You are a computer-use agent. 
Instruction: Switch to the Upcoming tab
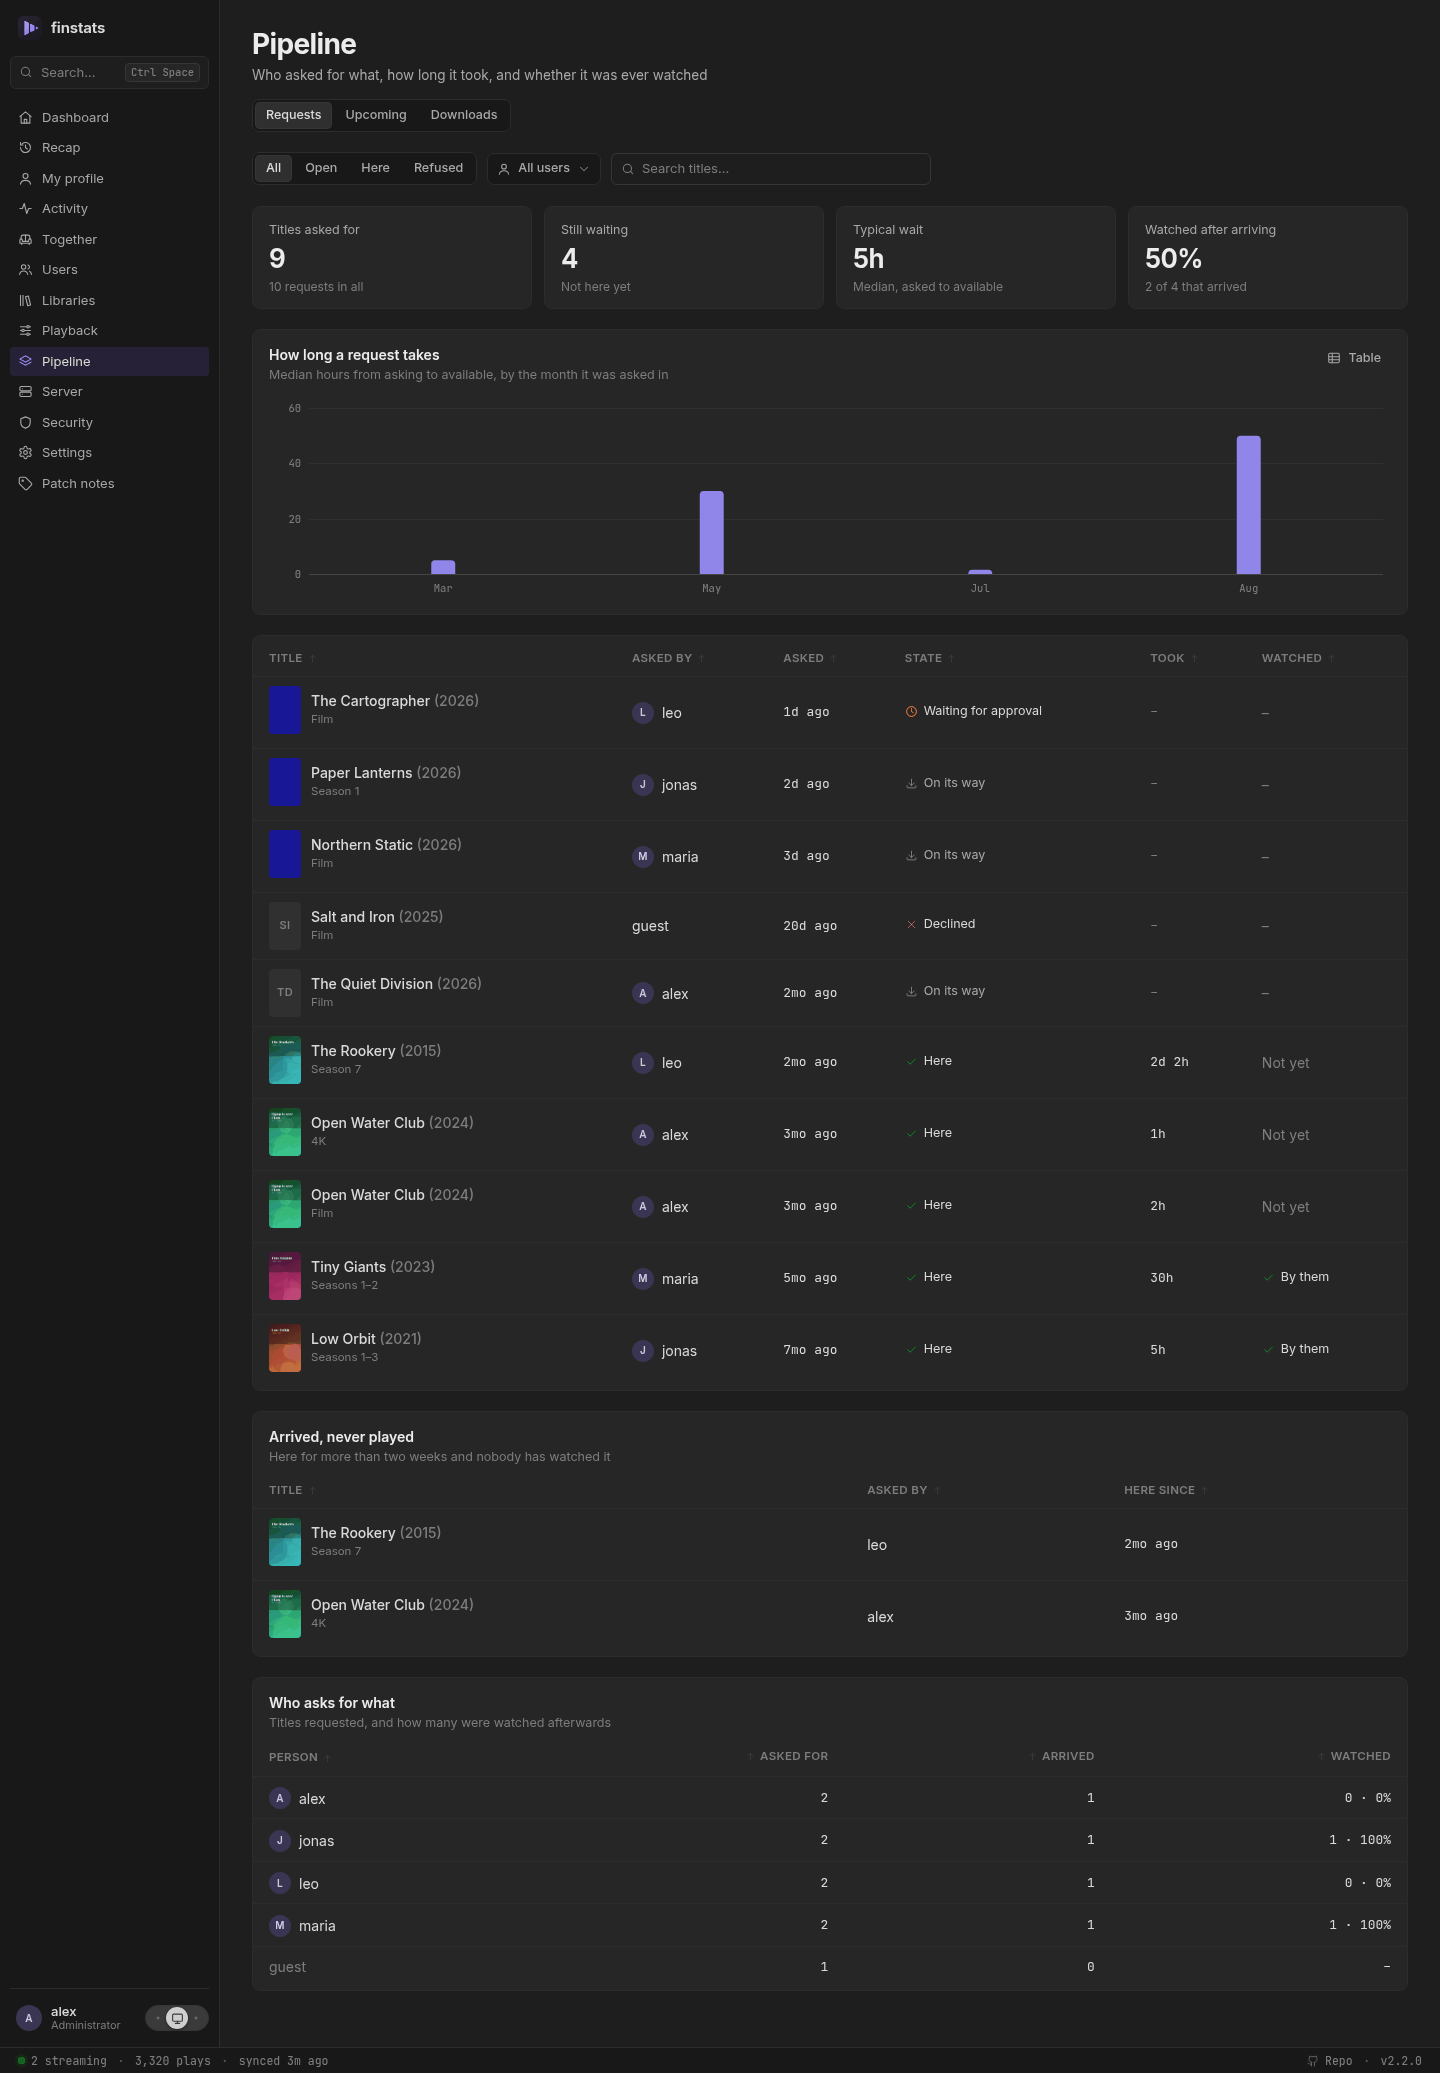(x=376, y=115)
